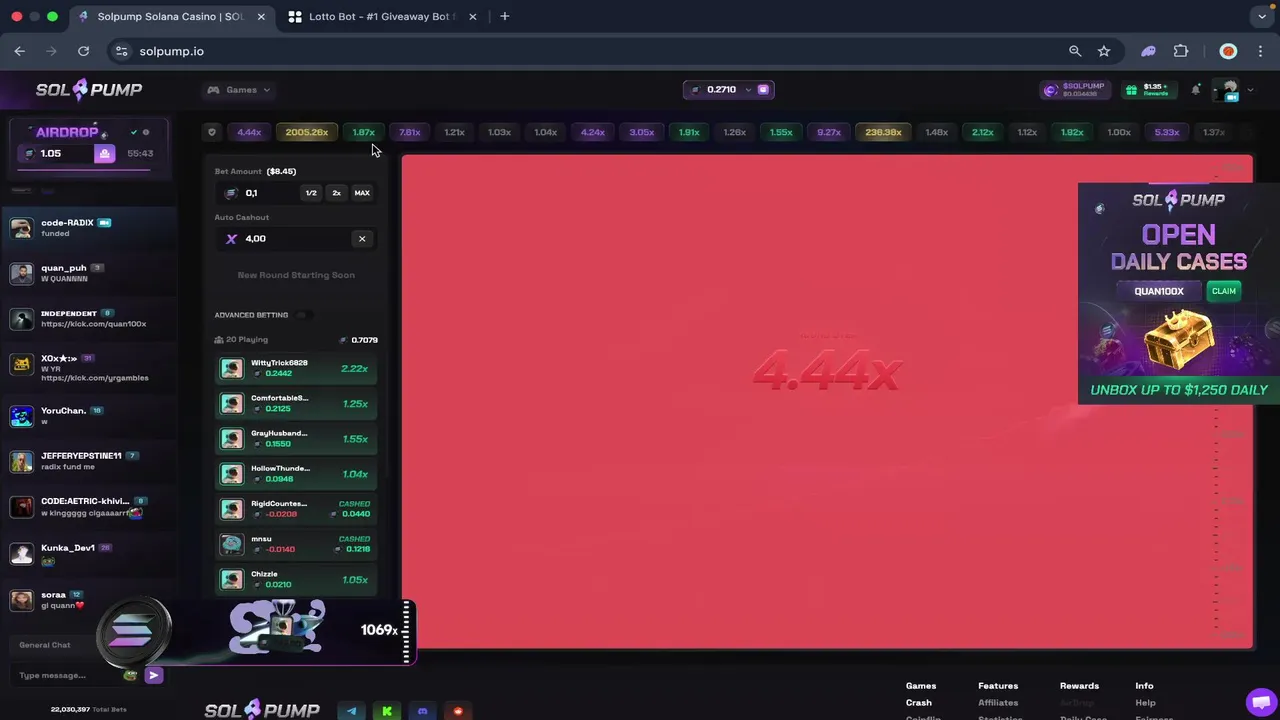Tip into the Airdrop with purple button
This screenshot has width=1280, height=720.
click(x=105, y=153)
